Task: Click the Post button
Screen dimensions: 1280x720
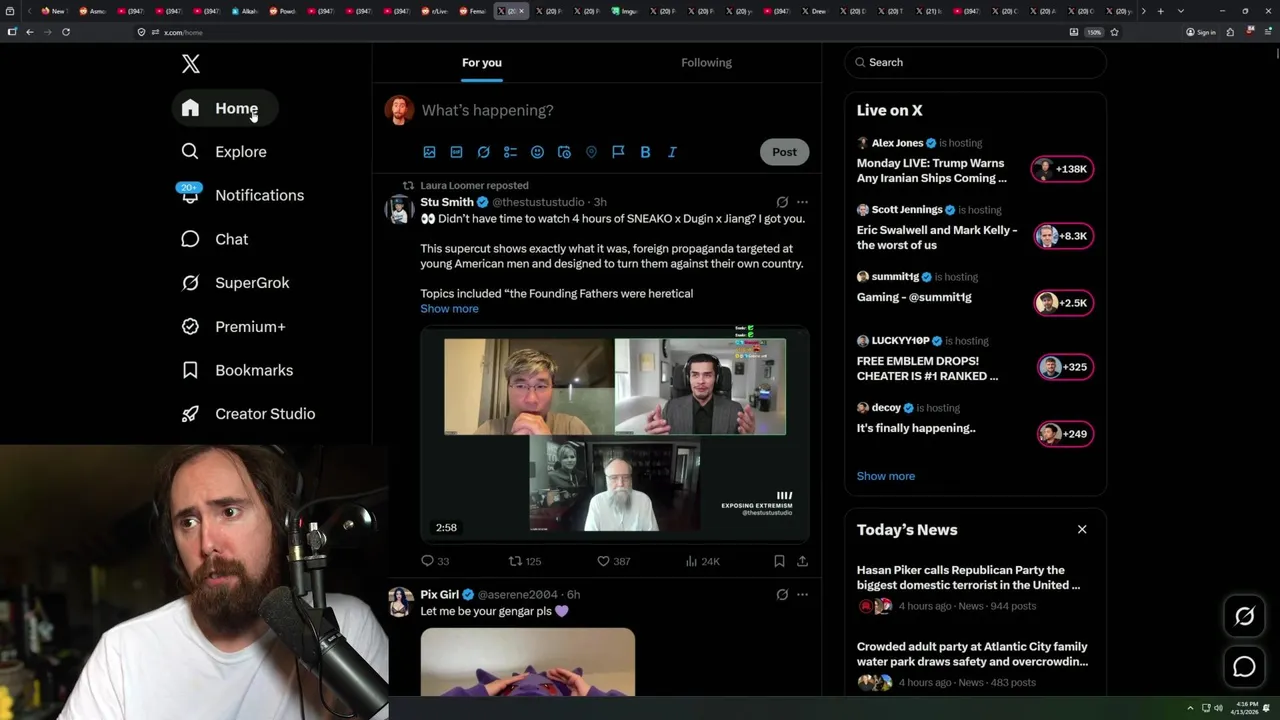Action: pos(784,152)
